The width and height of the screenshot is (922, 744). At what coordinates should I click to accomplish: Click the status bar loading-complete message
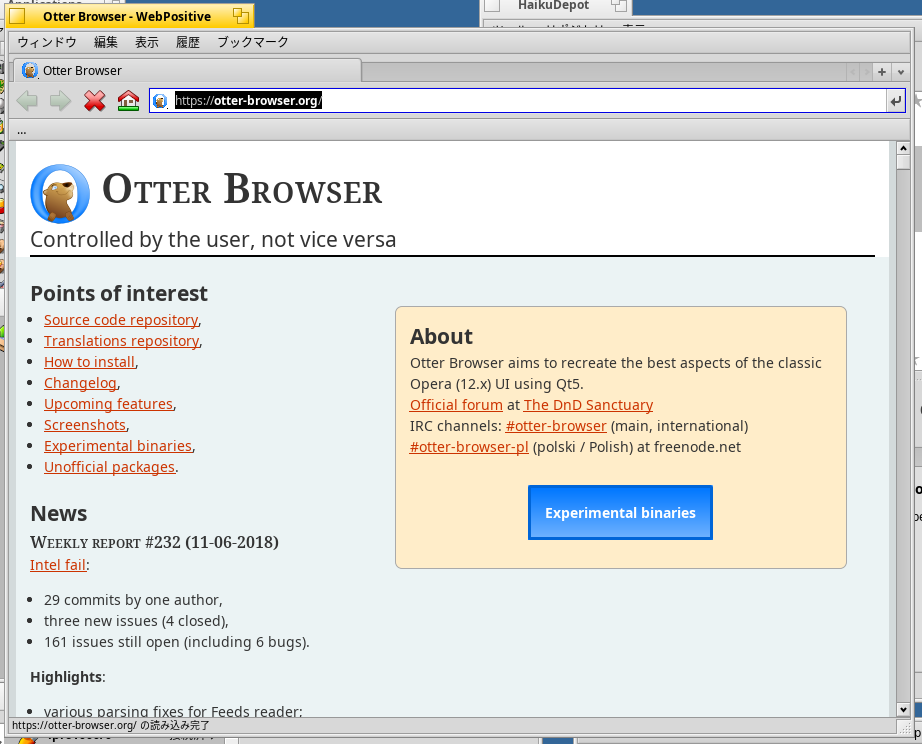point(111,726)
